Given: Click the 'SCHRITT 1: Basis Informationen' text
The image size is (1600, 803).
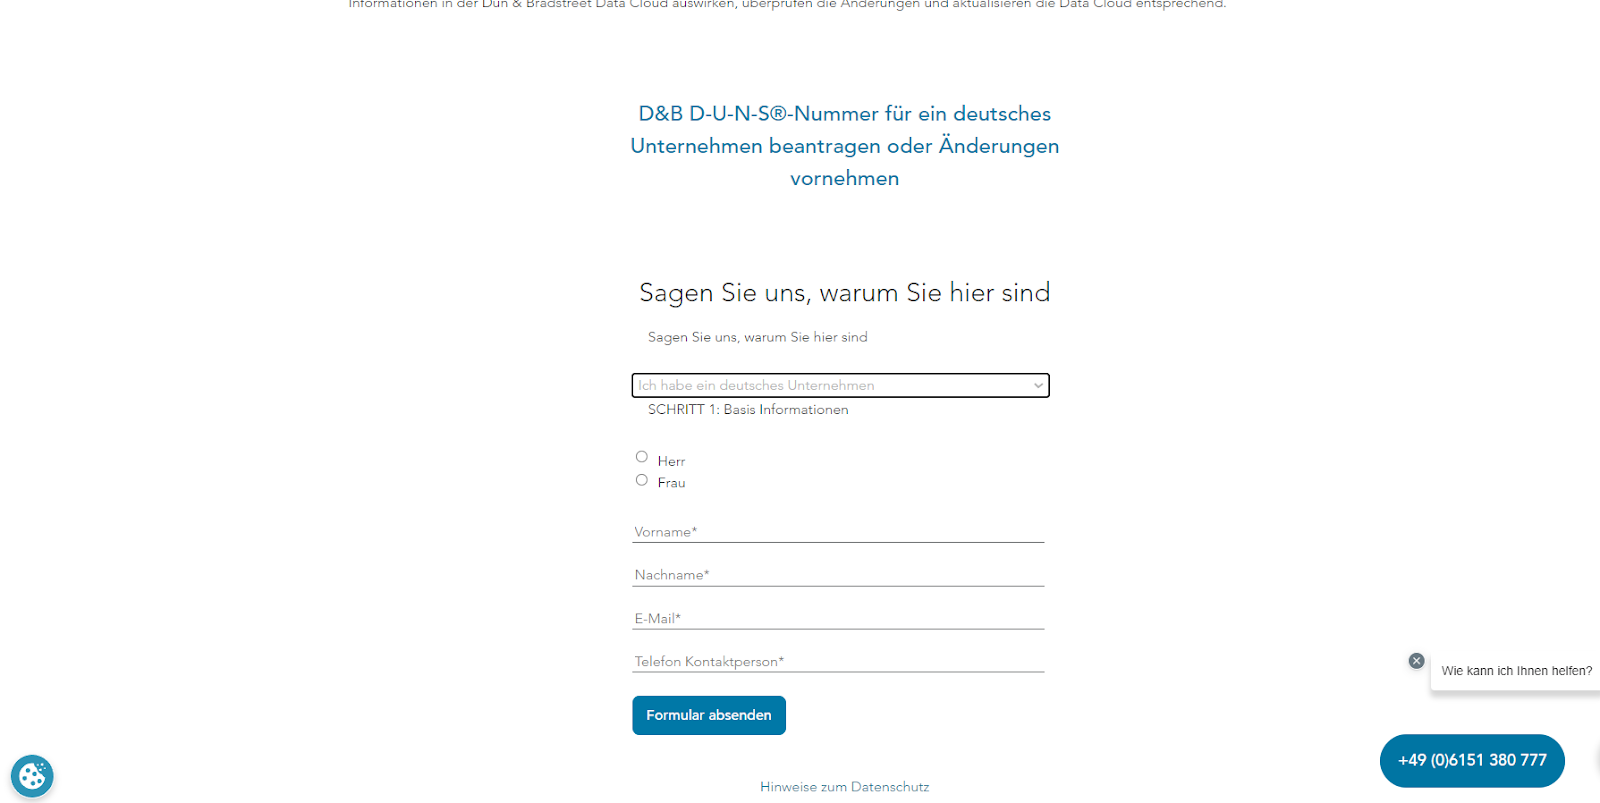Looking at the screenshot, I should click(748, 410).
